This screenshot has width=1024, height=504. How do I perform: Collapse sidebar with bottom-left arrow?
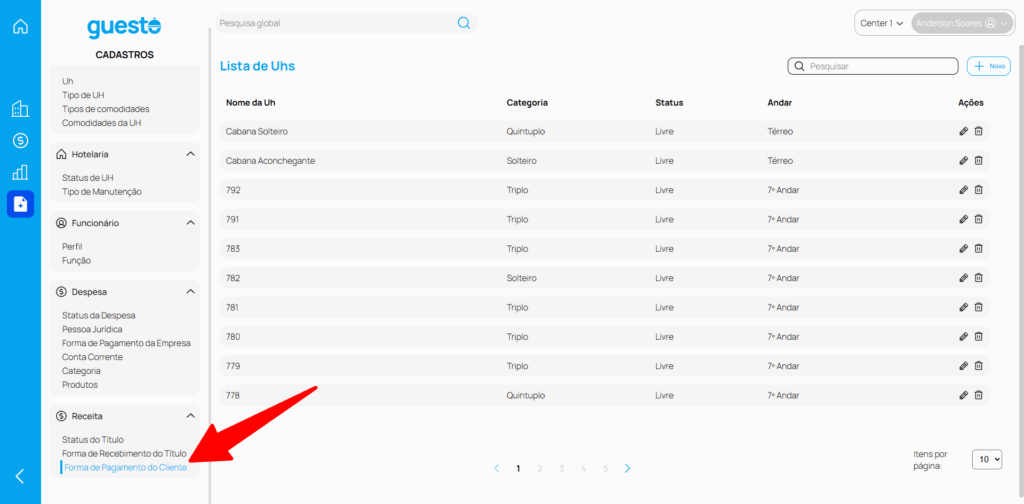(20, 476)
